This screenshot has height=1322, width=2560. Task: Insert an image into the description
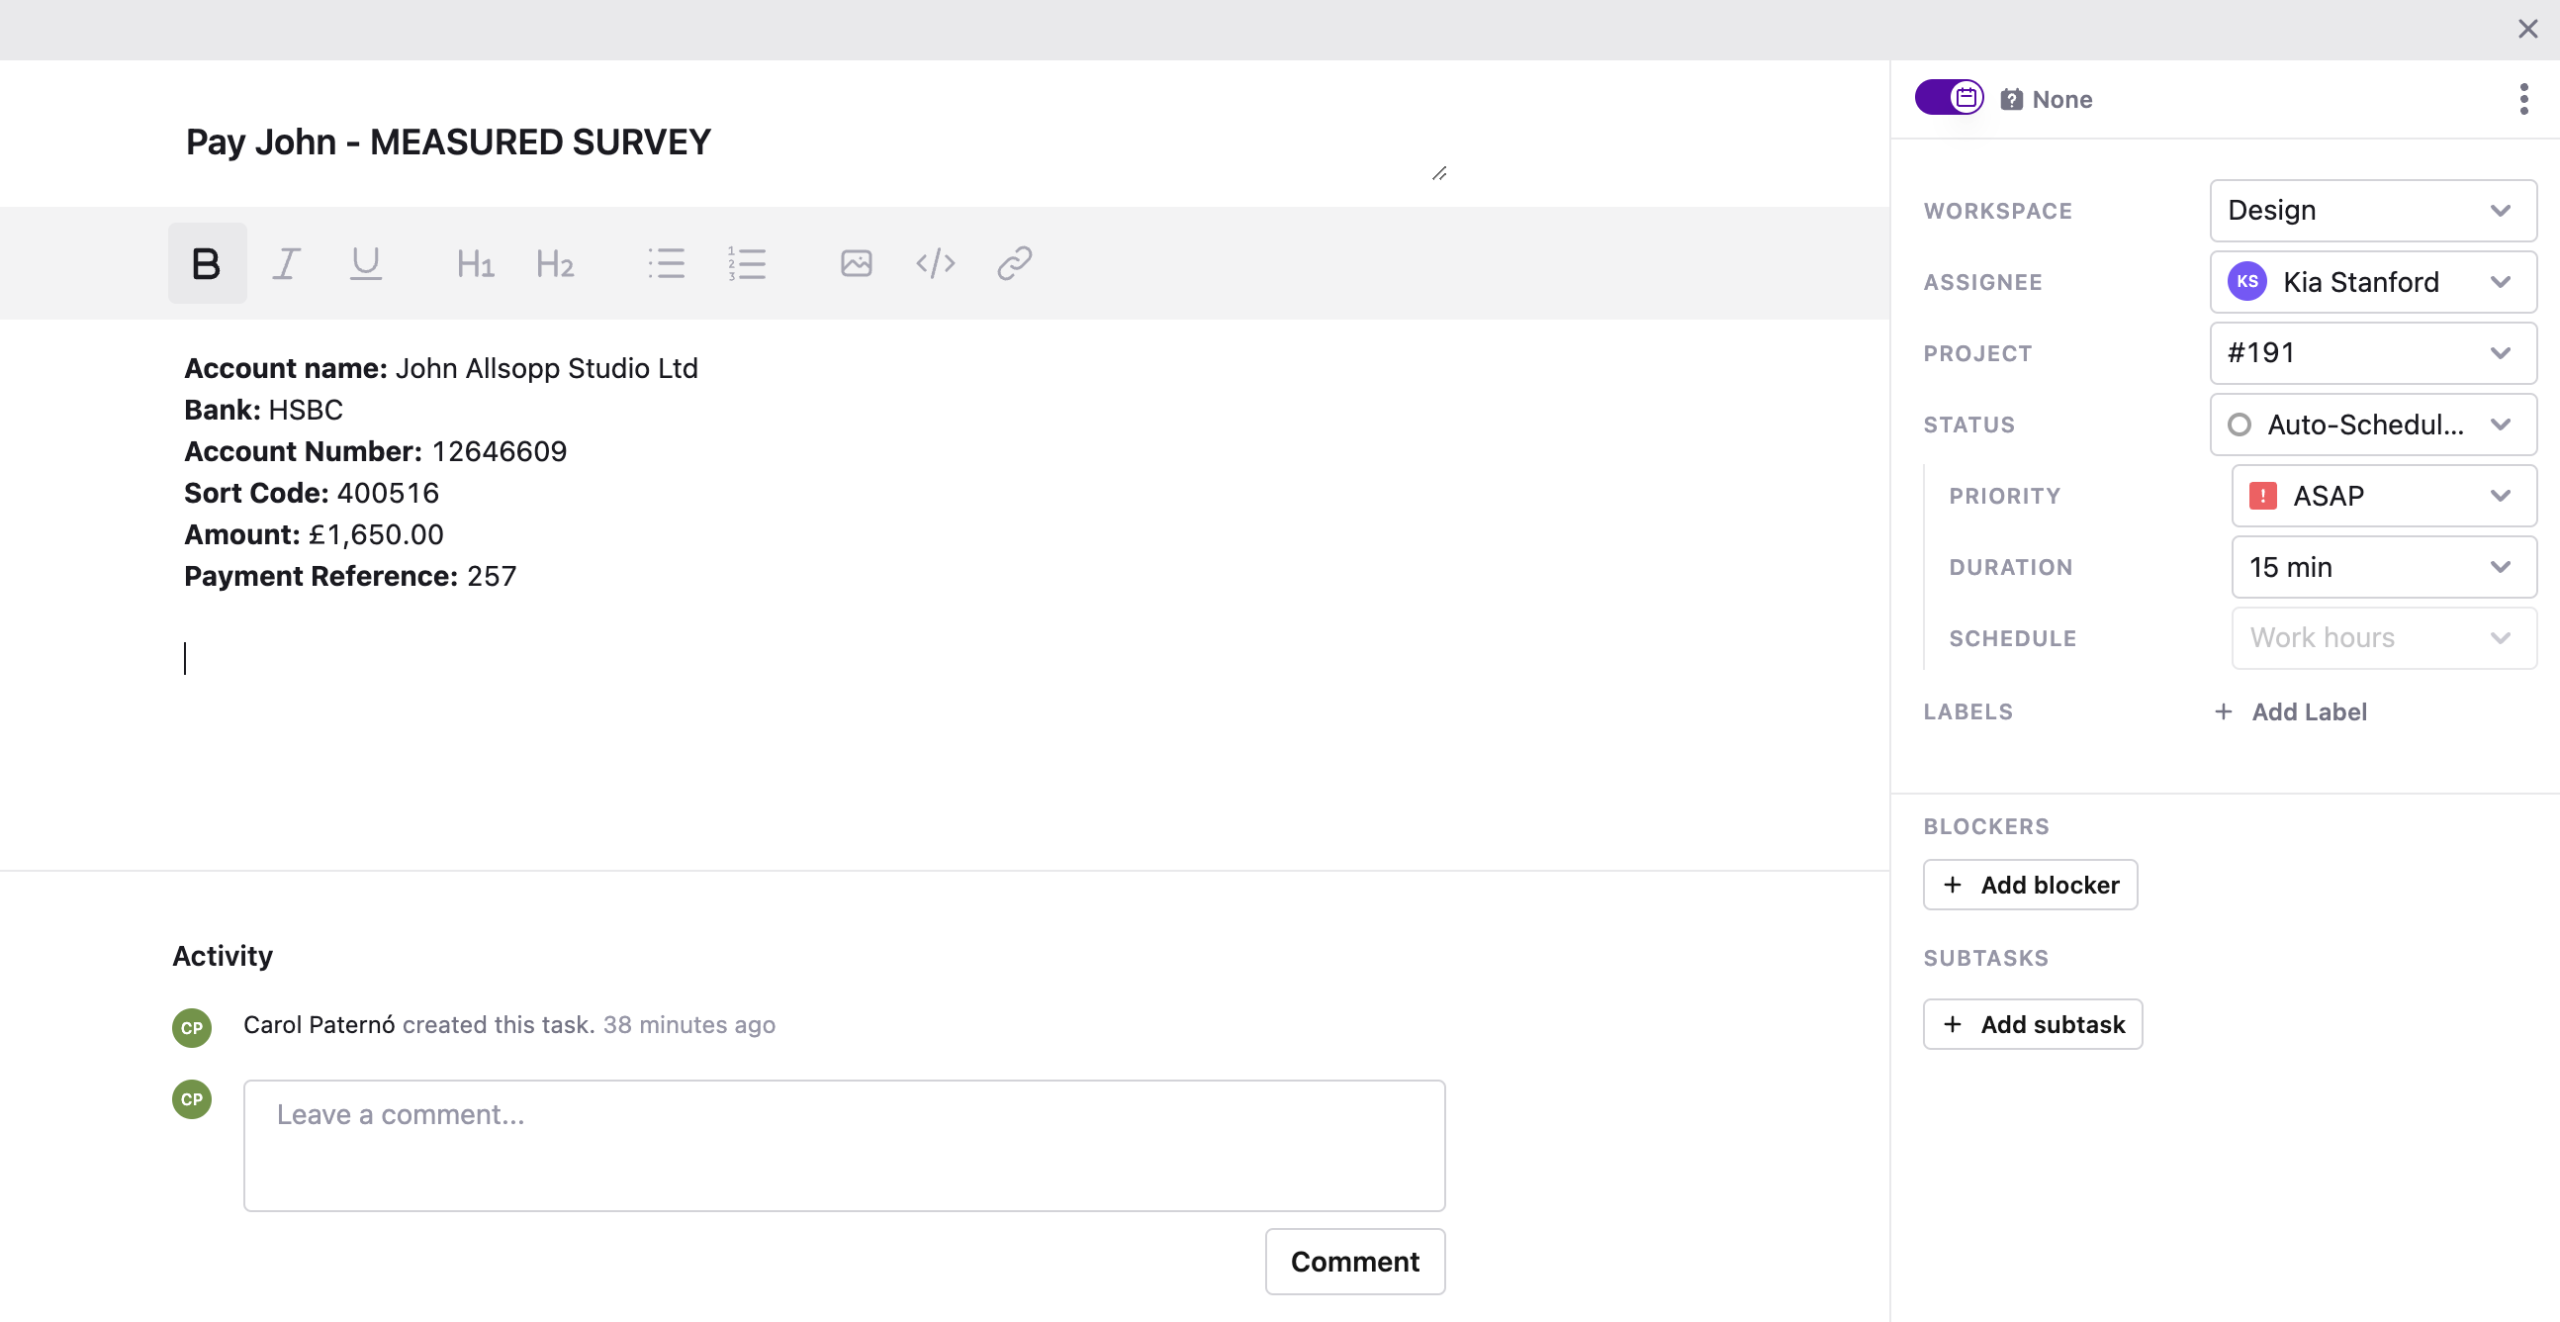856,263
